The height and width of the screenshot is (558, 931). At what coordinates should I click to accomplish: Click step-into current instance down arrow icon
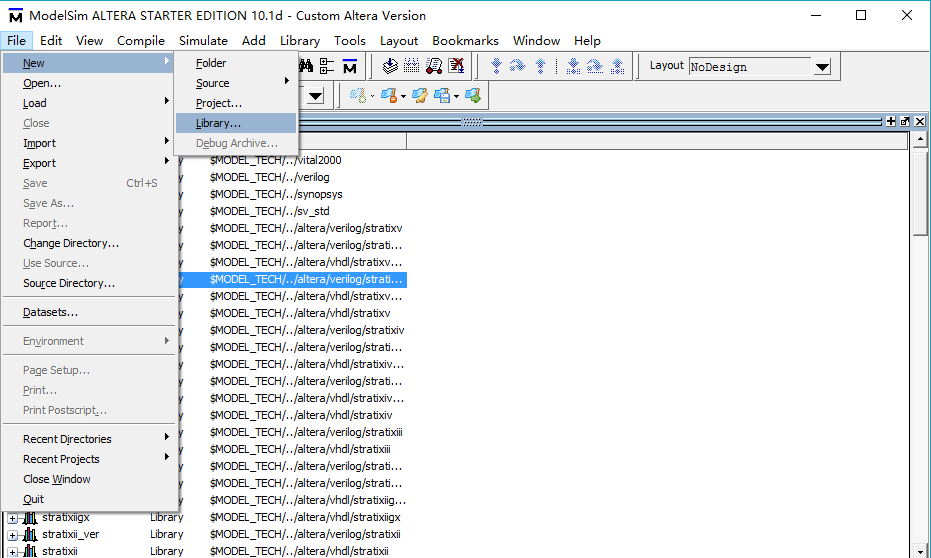tap(573, 66)
